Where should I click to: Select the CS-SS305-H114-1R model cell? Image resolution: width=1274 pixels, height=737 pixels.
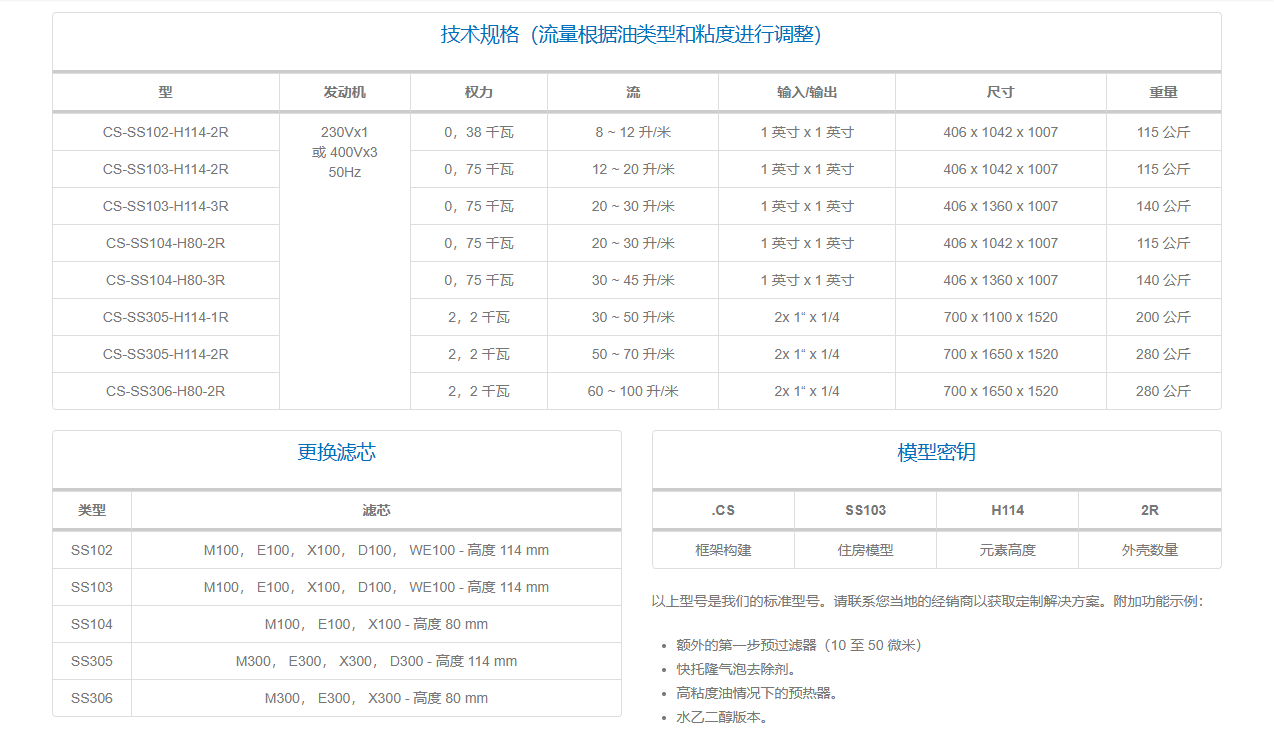tap(166, 317)
